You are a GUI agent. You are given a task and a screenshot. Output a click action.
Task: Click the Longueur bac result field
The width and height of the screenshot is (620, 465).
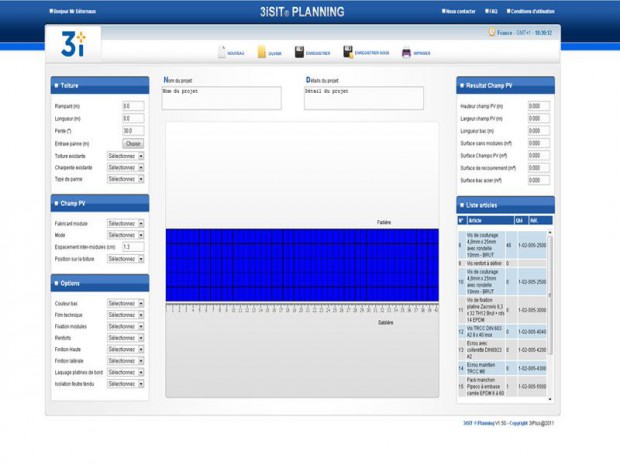(x=539, y=130)
